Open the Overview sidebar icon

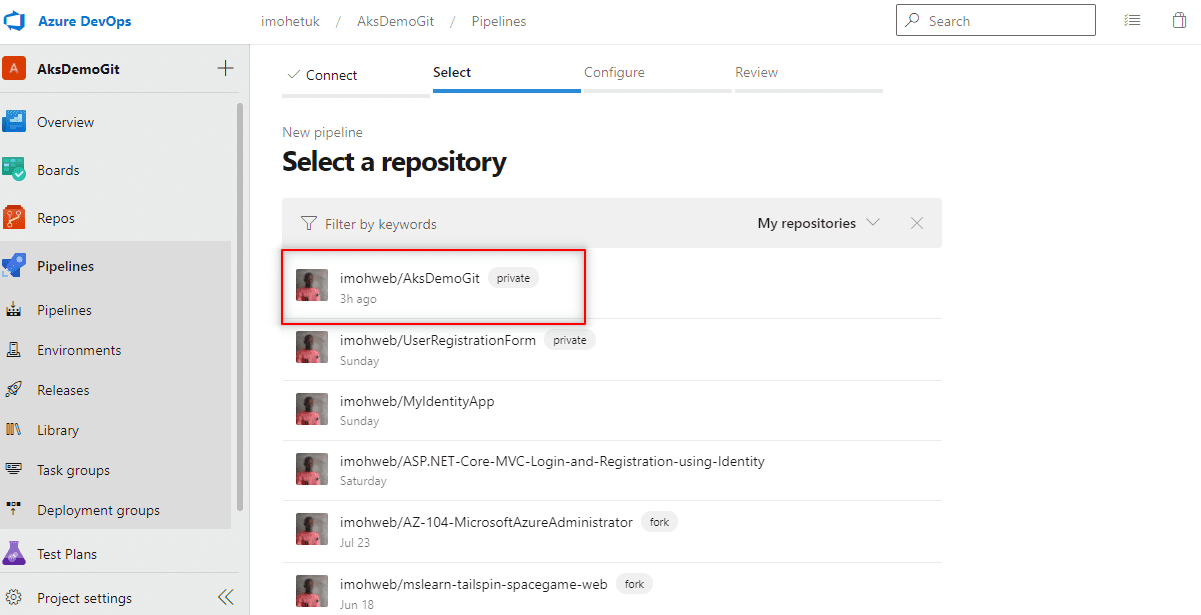pyautogui.click(x=14, y=122)
